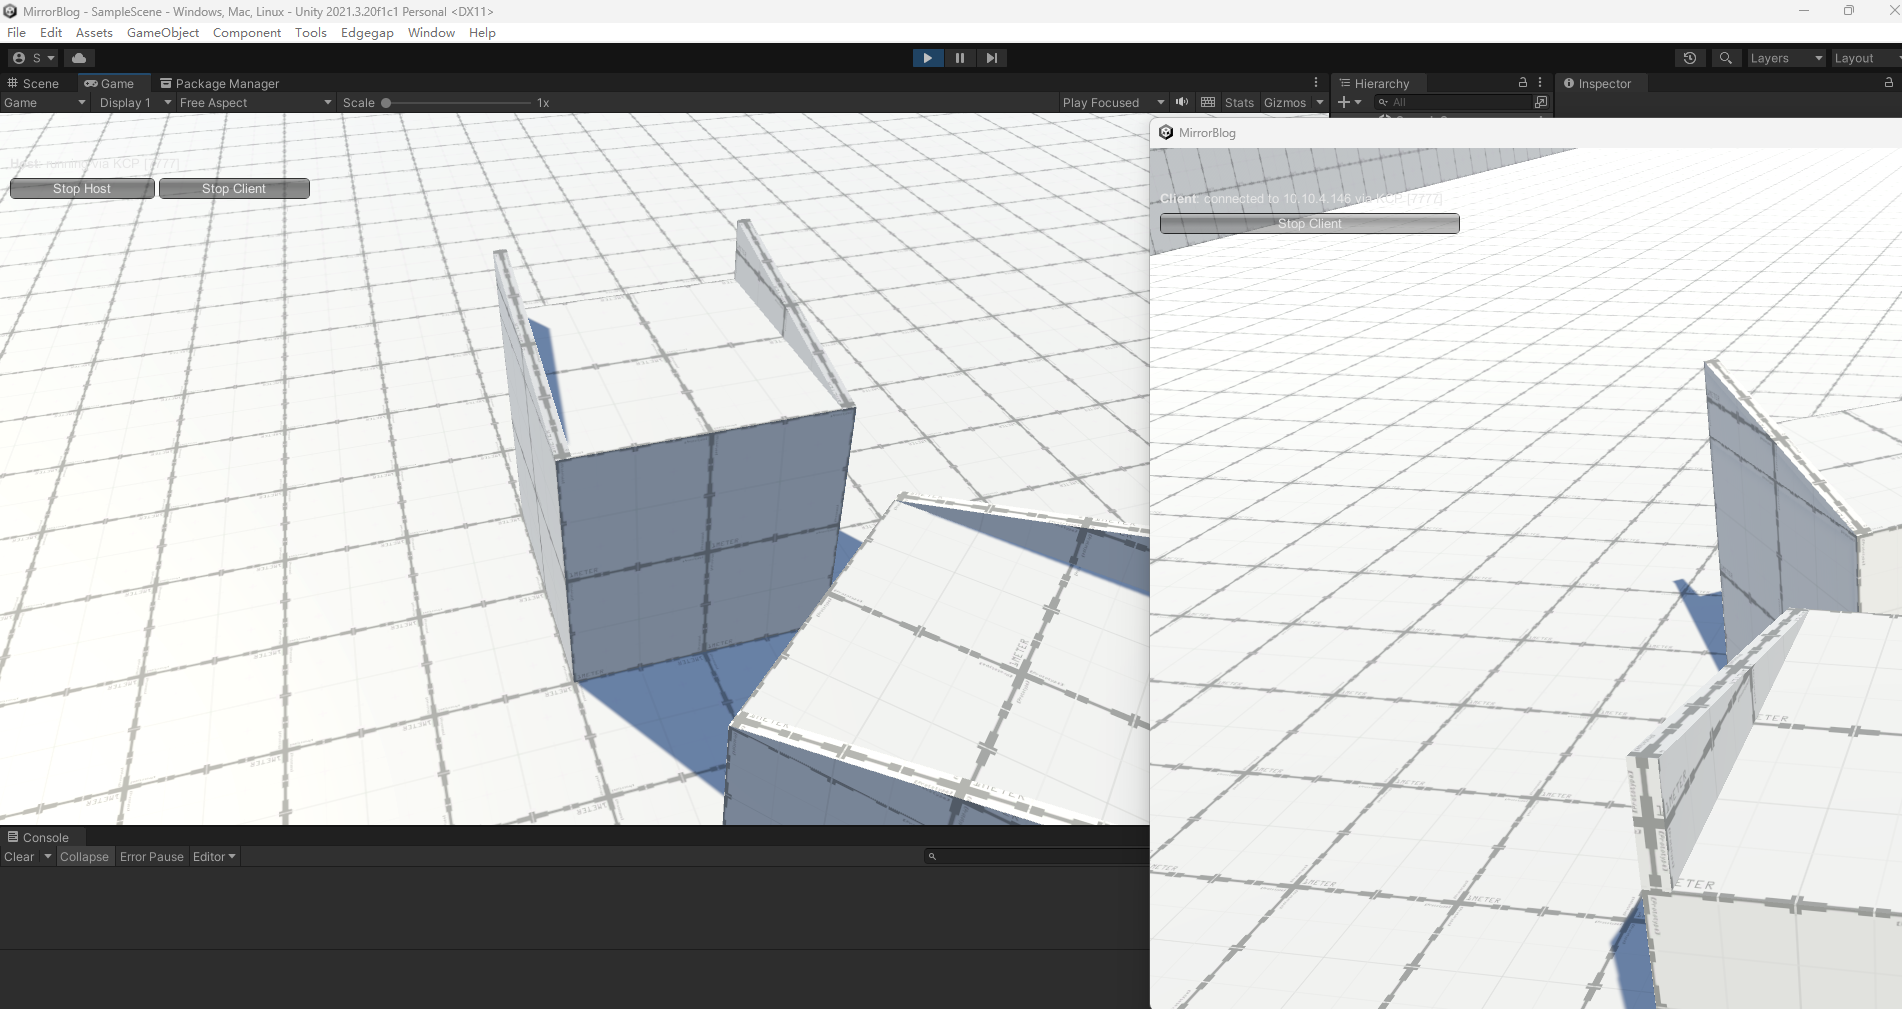Click the Hierarchy search field

point(1453,102)
